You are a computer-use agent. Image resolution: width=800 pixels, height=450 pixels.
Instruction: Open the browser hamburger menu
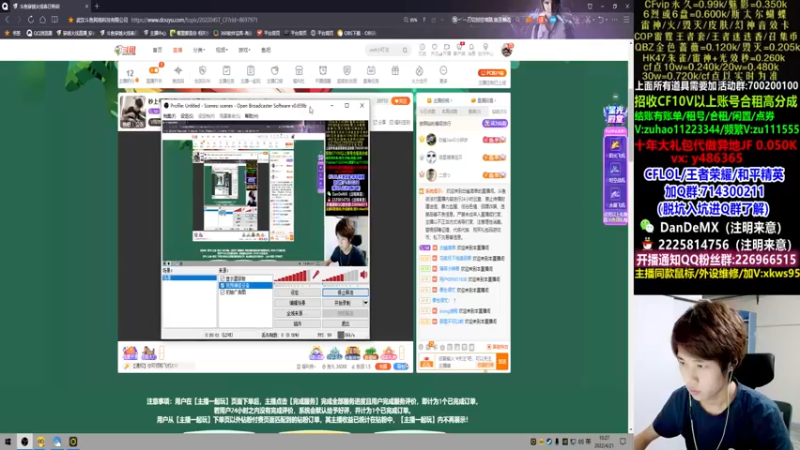click(x=626, y=20)
